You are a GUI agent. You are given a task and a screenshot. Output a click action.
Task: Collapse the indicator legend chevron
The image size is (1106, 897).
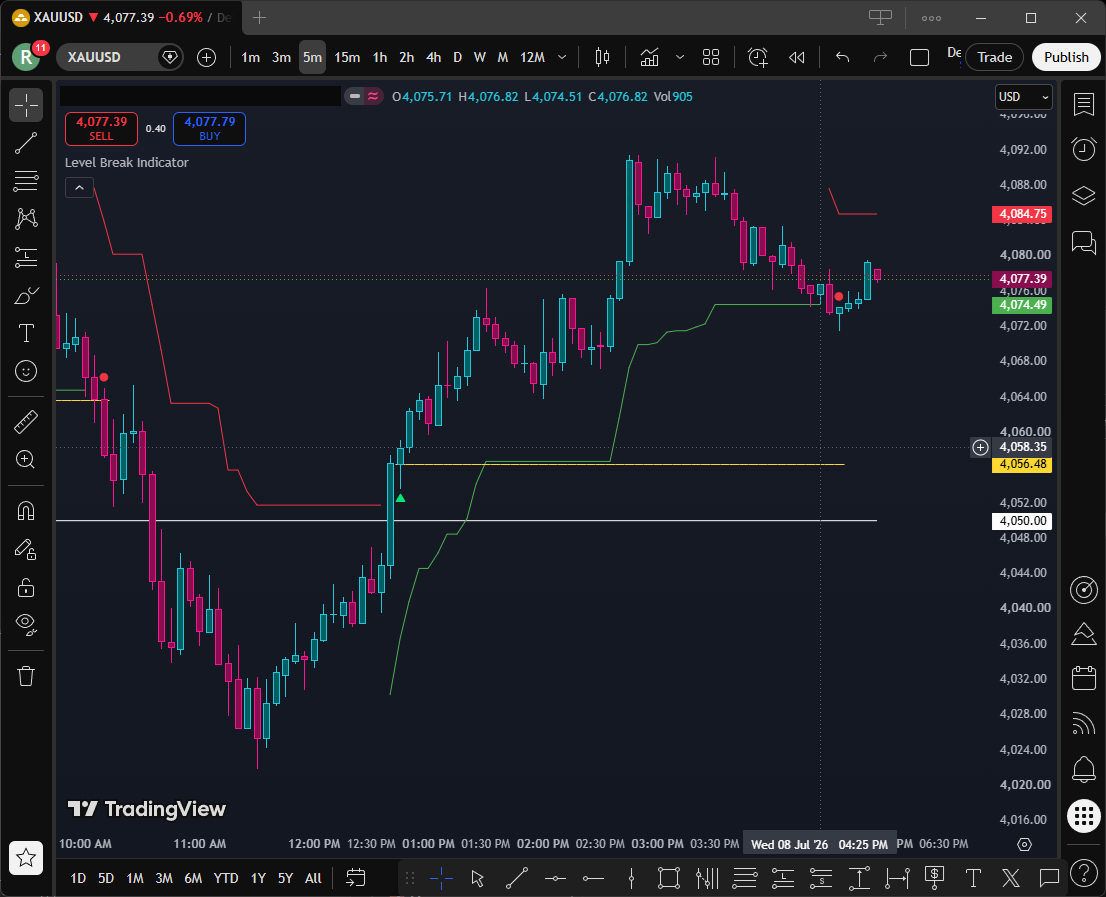[x=79, y=188]
